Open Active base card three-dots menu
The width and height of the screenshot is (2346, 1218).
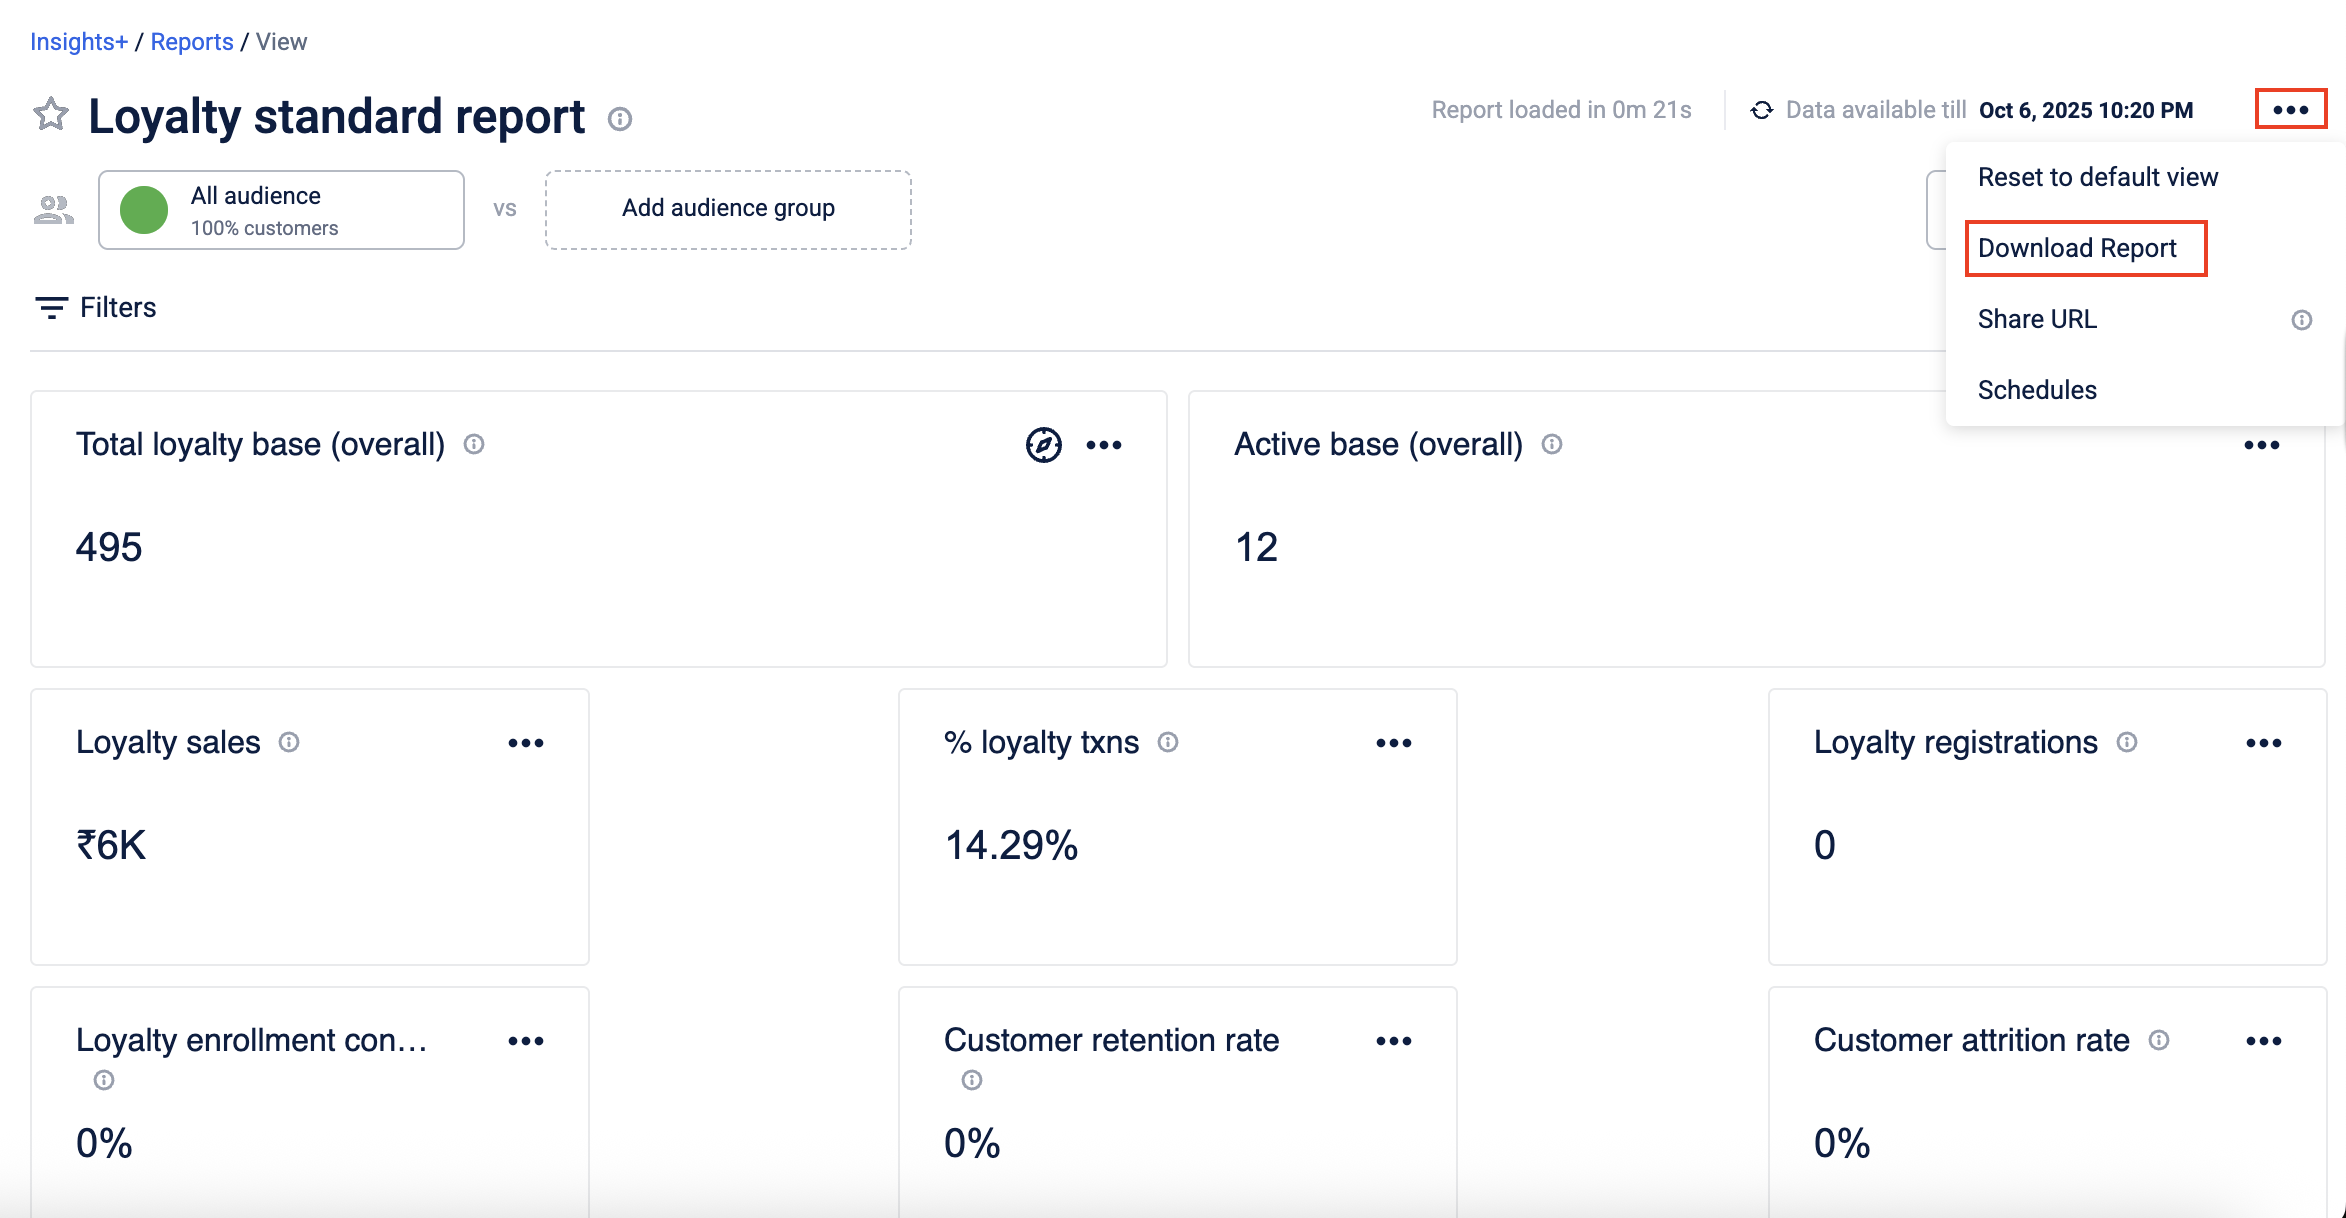click(2261, 445)
